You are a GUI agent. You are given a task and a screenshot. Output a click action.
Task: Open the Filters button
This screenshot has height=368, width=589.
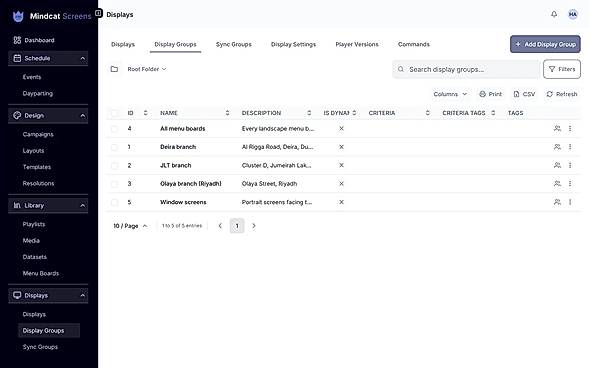pyautogui.click(x=562, y=69)
